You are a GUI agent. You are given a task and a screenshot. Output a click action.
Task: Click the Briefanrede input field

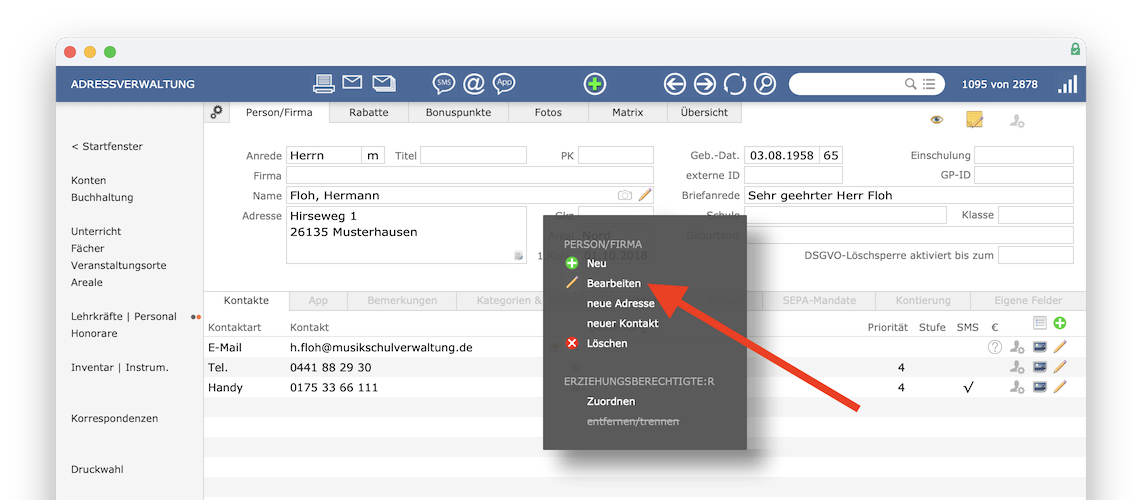point(908,195)
